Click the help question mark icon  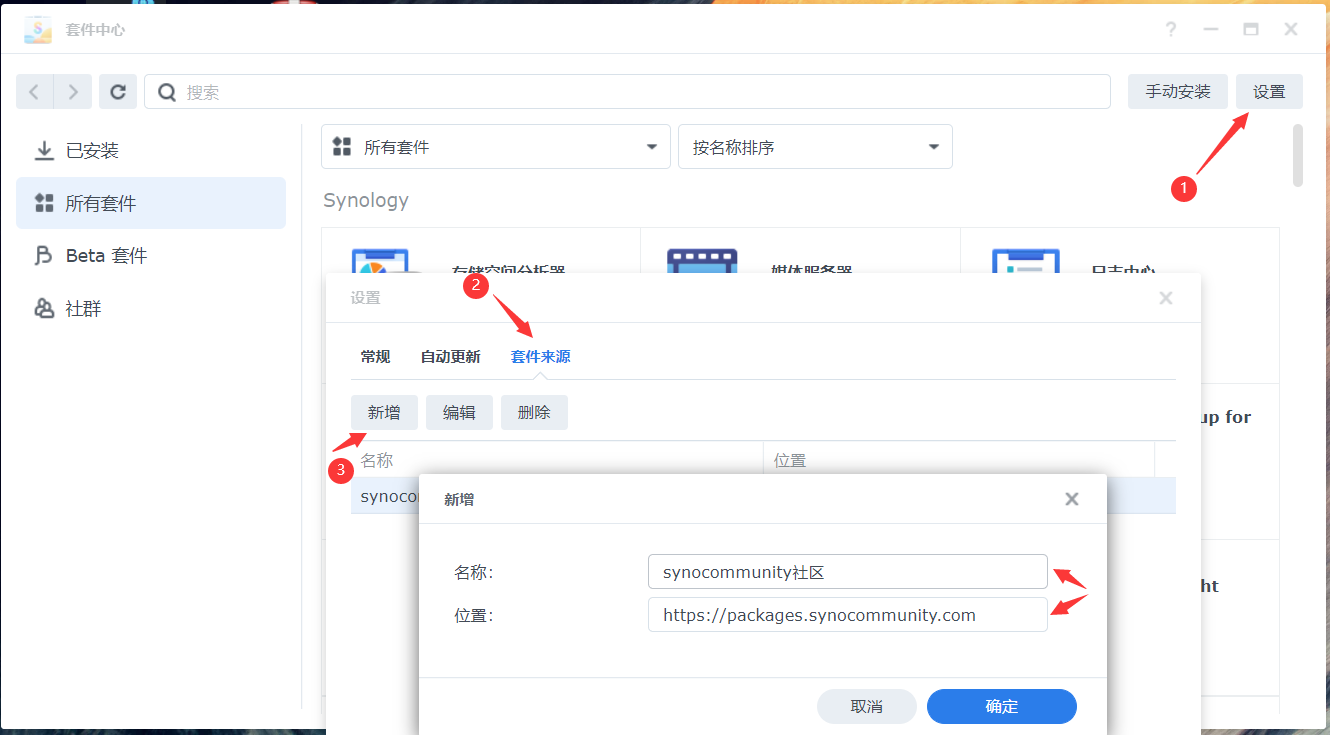tap(1171, 29)
